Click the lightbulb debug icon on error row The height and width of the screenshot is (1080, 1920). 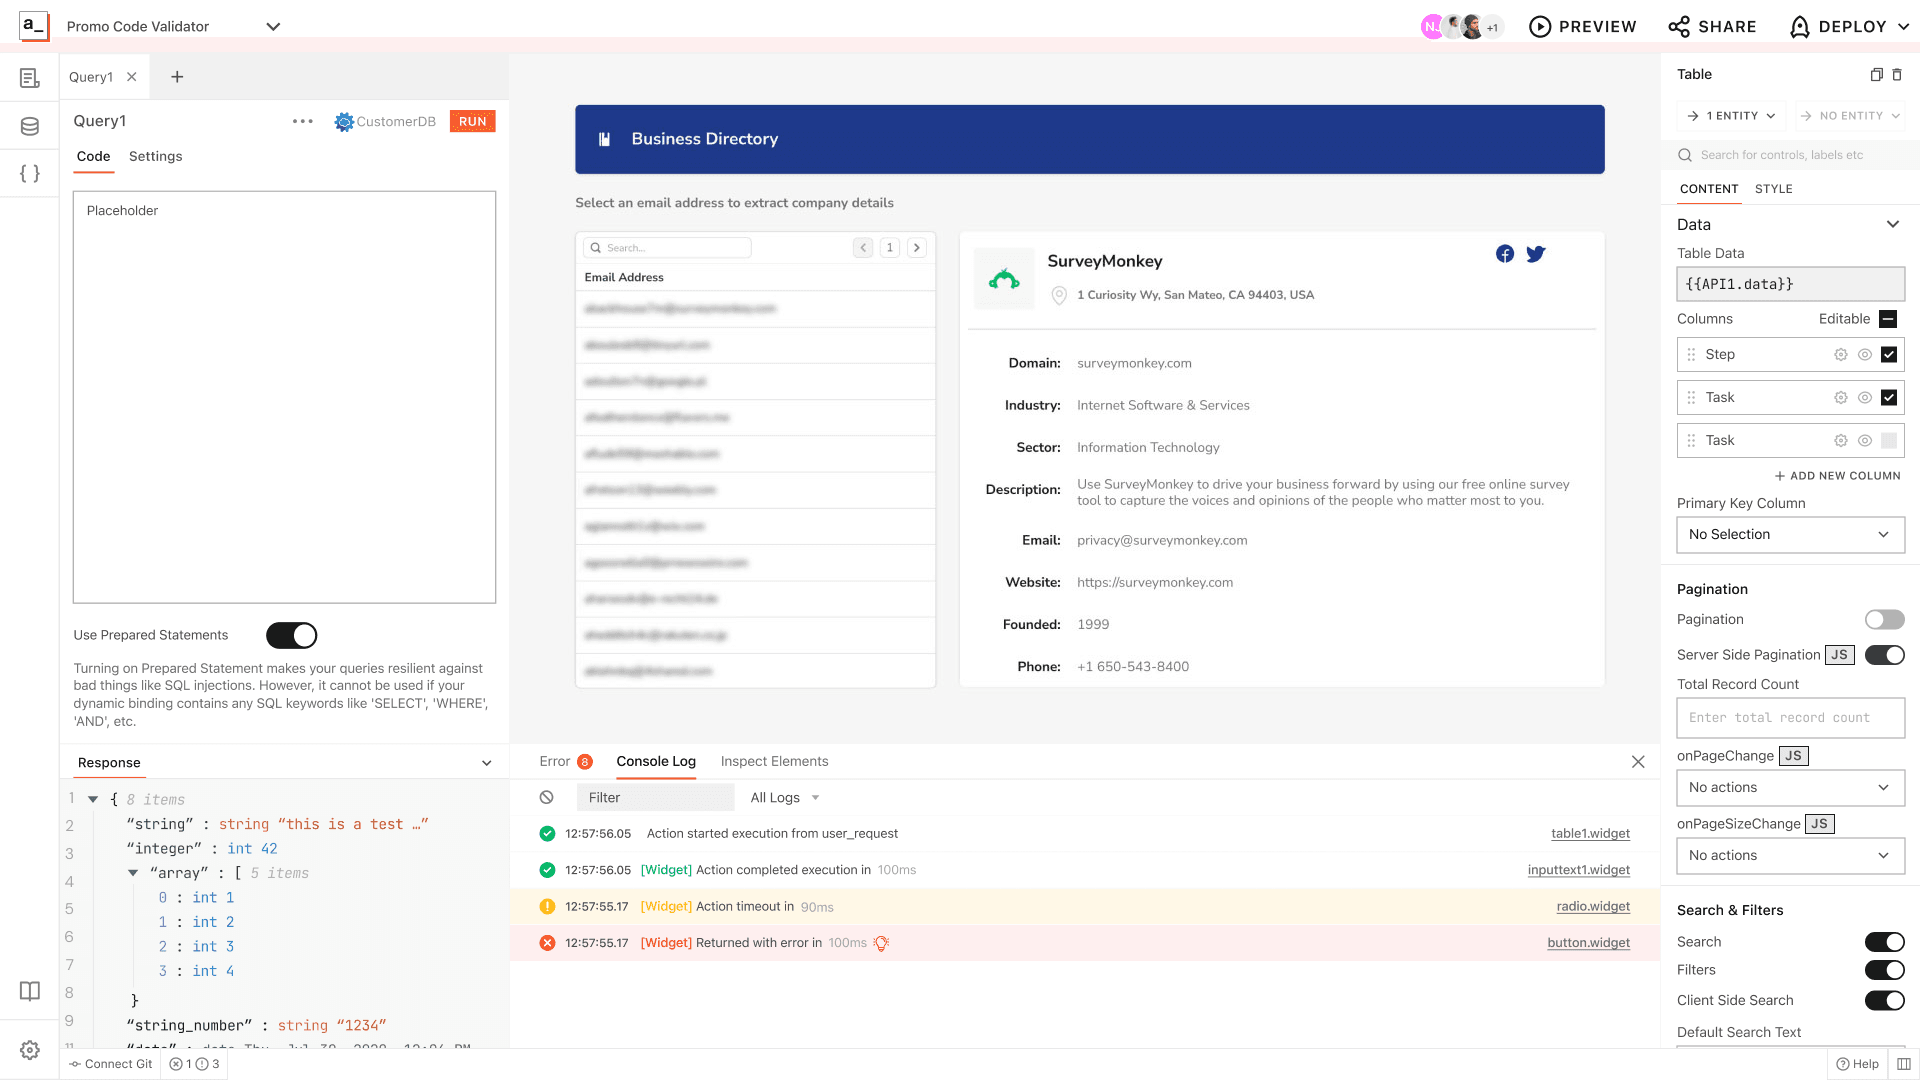tap(881, 943)
